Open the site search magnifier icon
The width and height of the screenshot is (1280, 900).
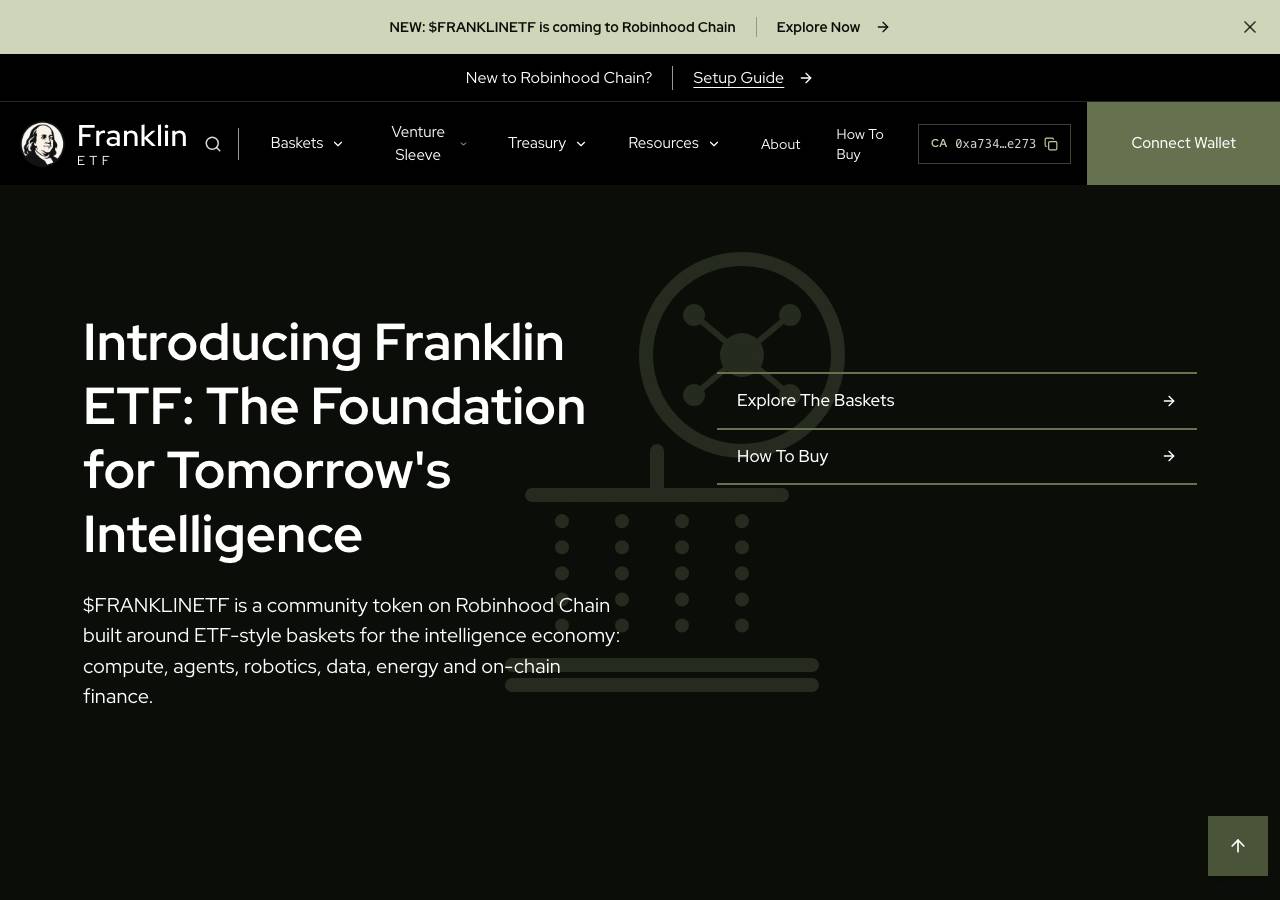pos(213,144)
